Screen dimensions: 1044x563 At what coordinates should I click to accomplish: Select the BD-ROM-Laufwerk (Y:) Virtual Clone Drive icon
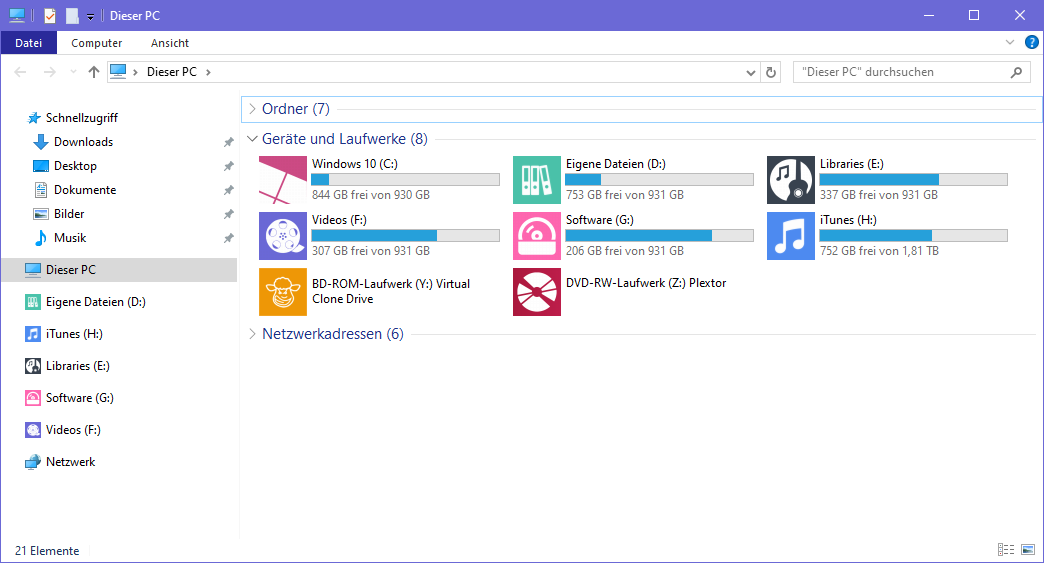(x=282, y=291)
